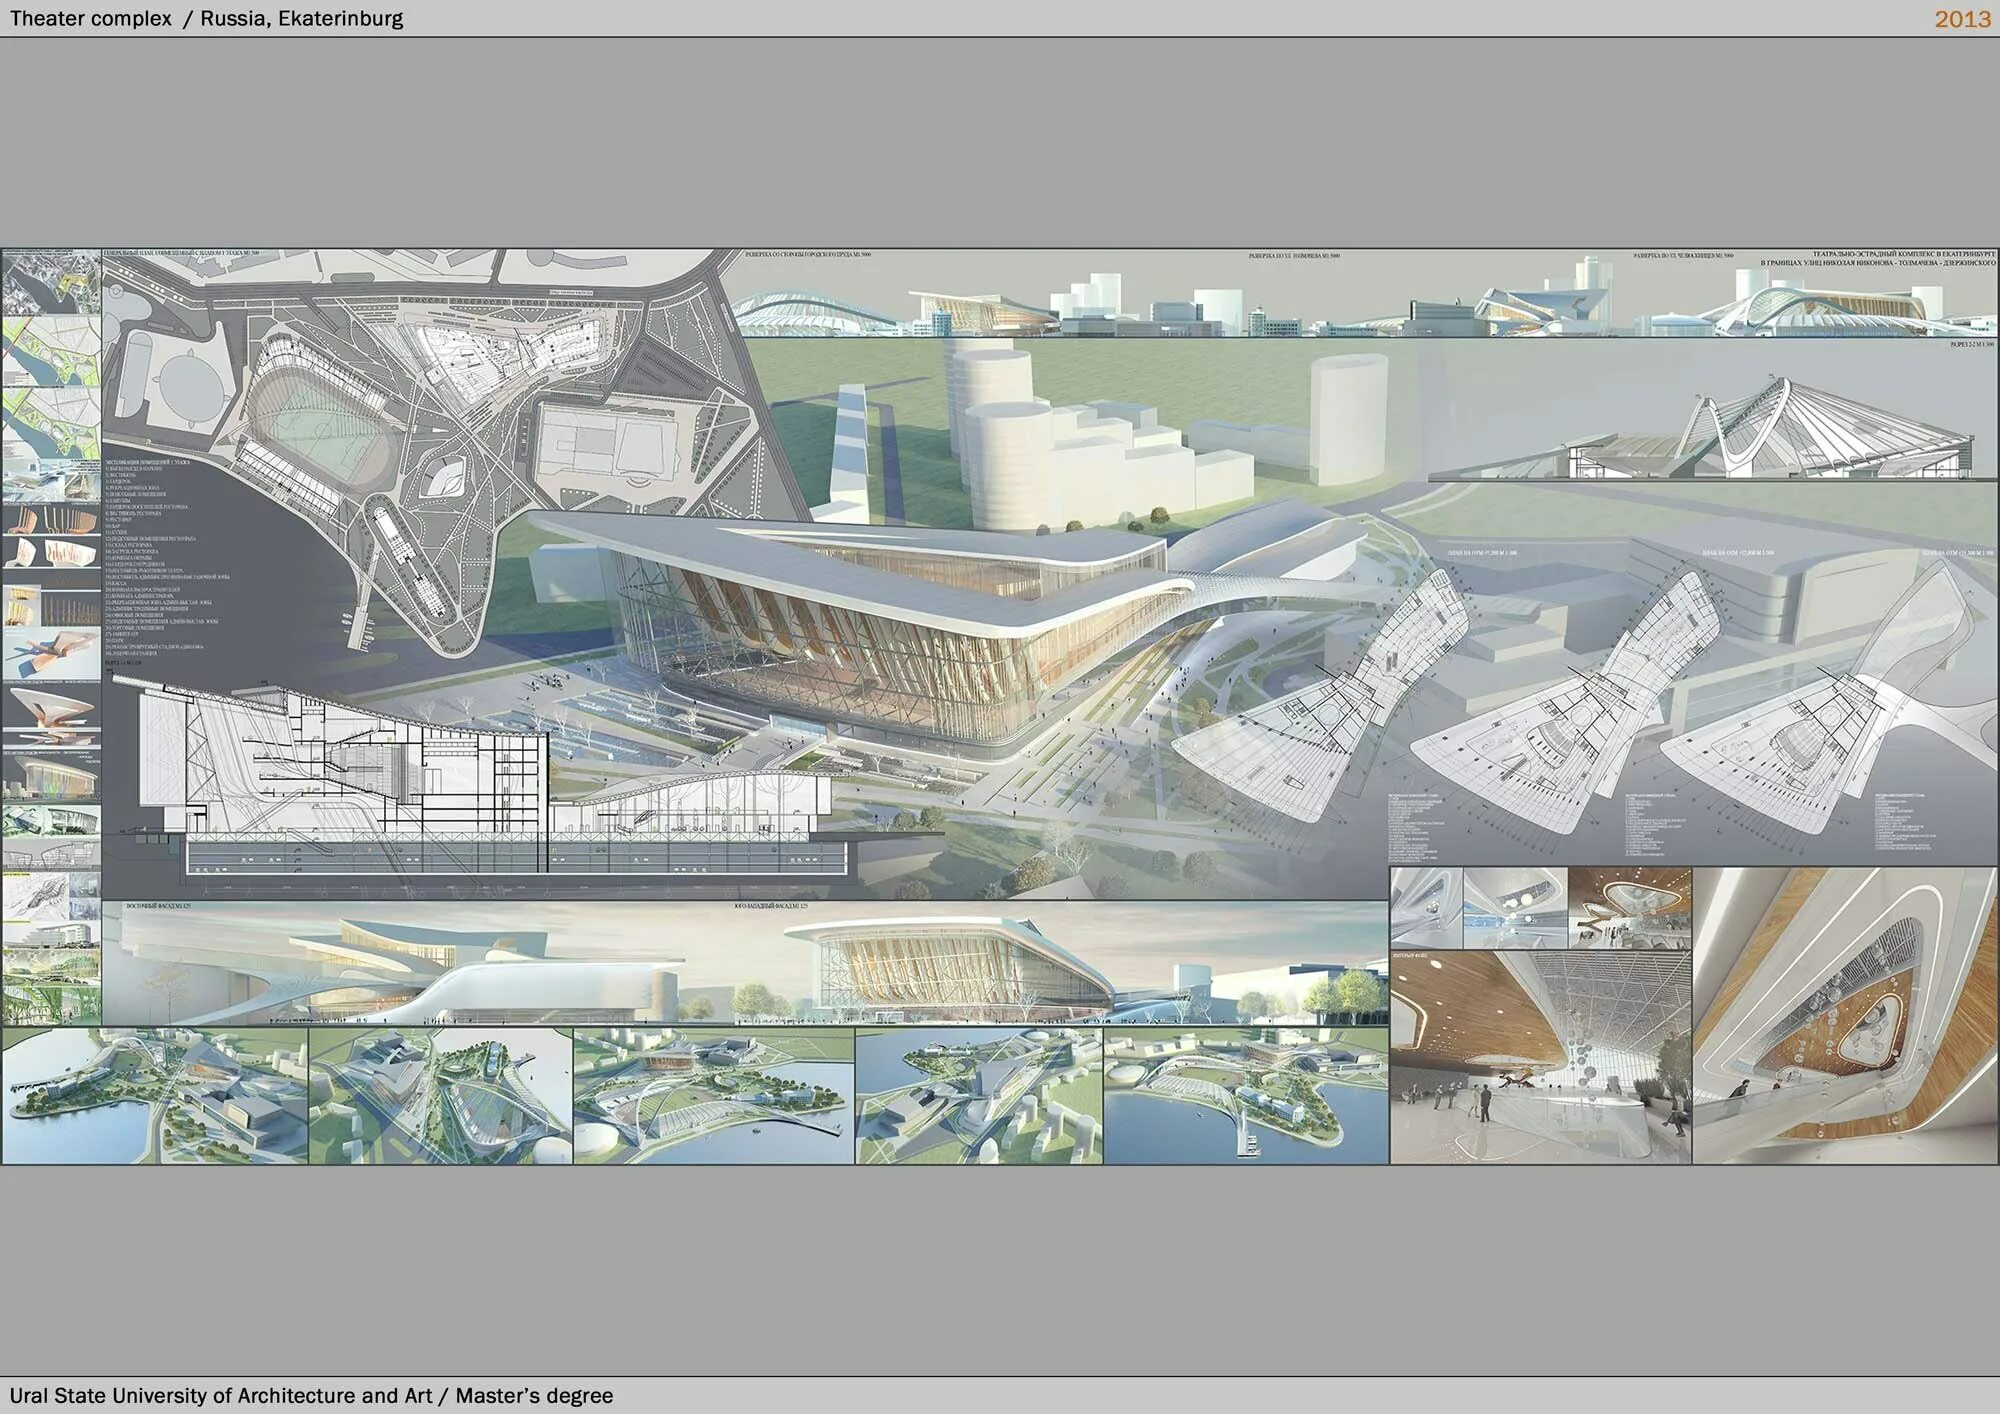
Task: Open the satellite map thumbnail at top-left
Action: pyautogui.click(x=51, y=282)
